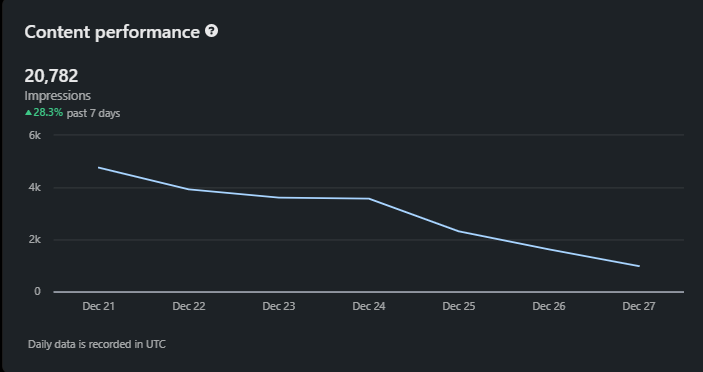Click the line's data point above Dec 21

pyautogui.click(x=99, y=168)
